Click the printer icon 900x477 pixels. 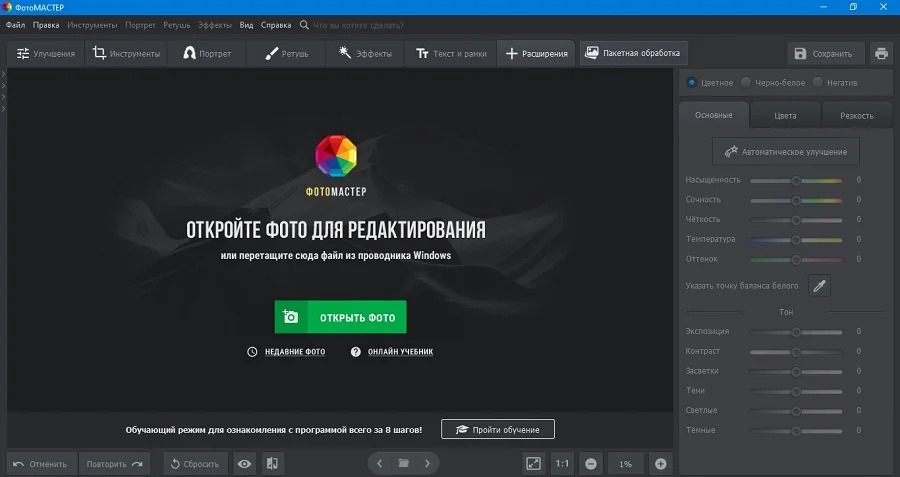(x=882, y=53)
